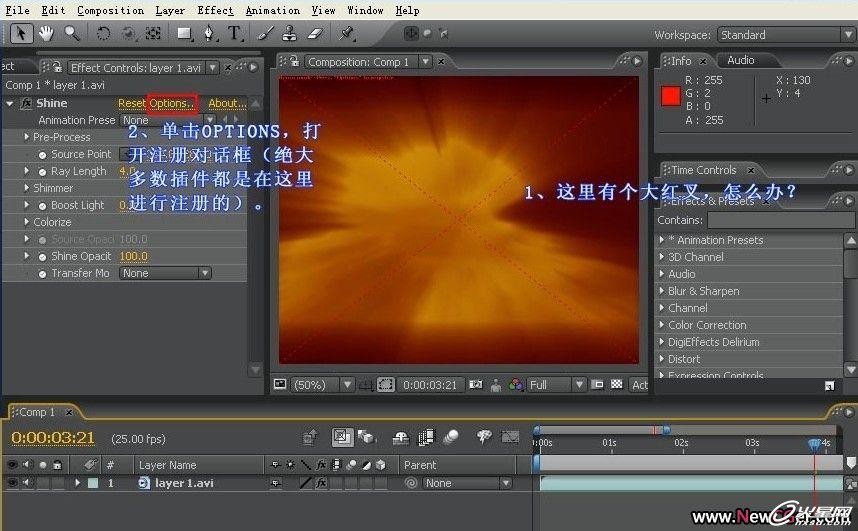This screenshot has width=858, height=531.
Task: Select the Rectangular Mask tool
Action: (x=184, y=34)
